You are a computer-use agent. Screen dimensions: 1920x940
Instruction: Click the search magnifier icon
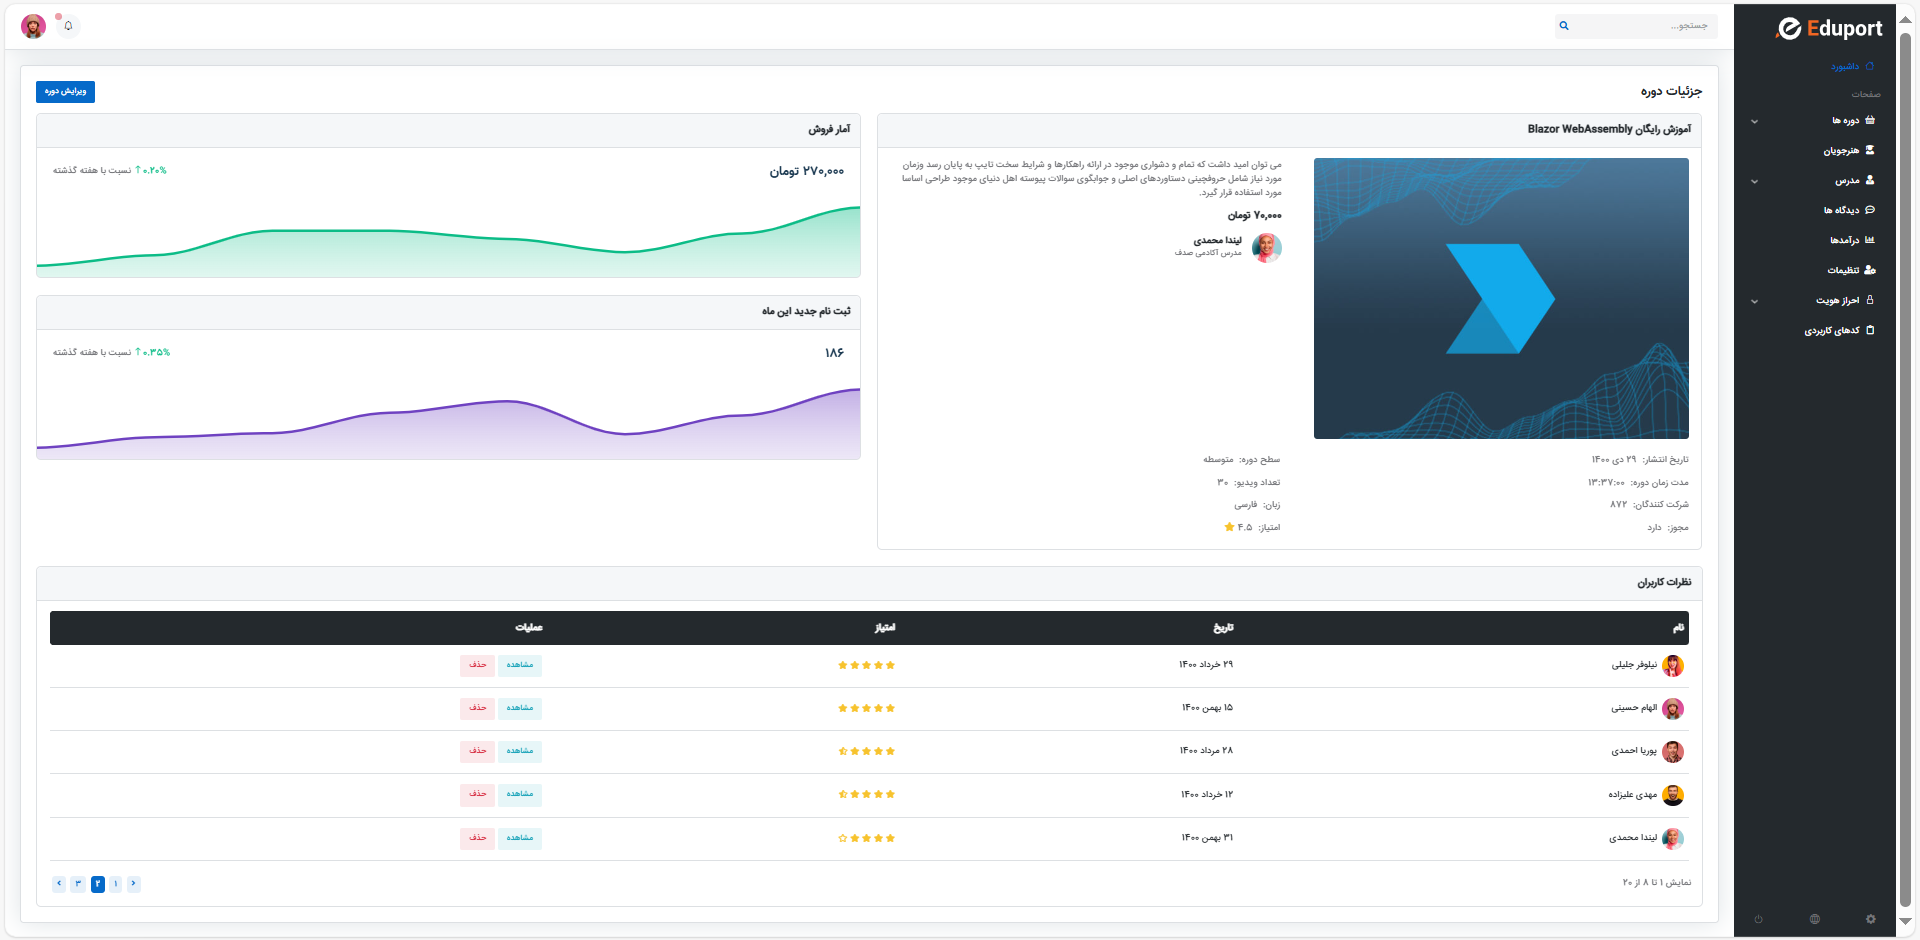[x=1564, y=26]
